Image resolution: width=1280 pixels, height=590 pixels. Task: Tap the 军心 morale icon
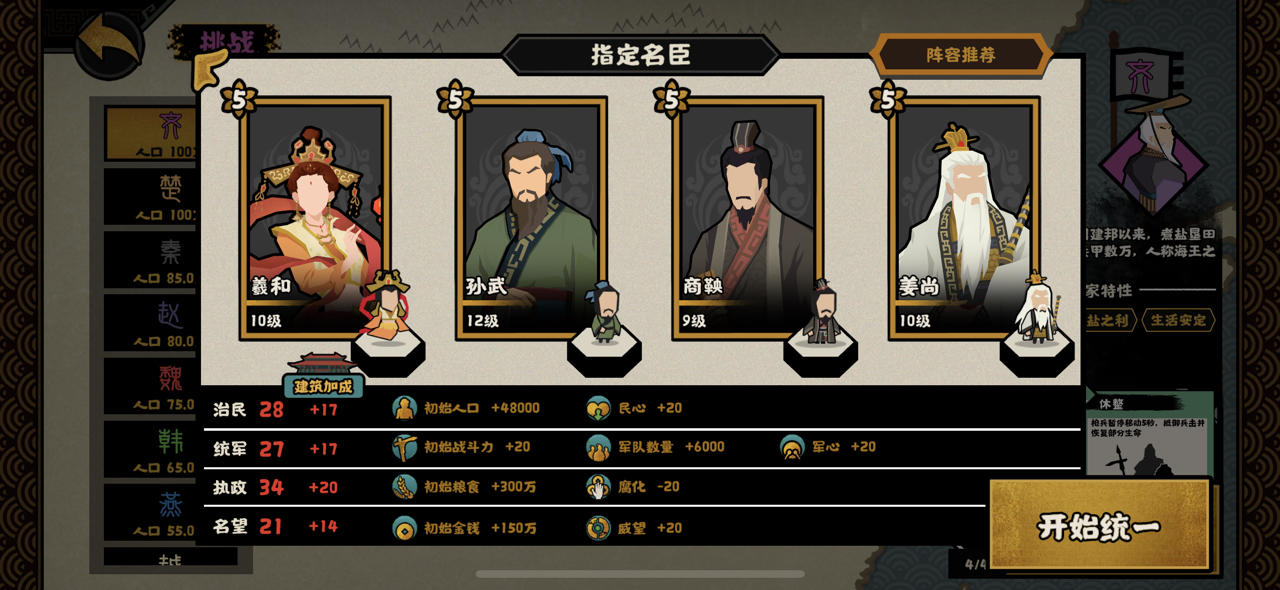pyautogui.click(x=792, y=447)
